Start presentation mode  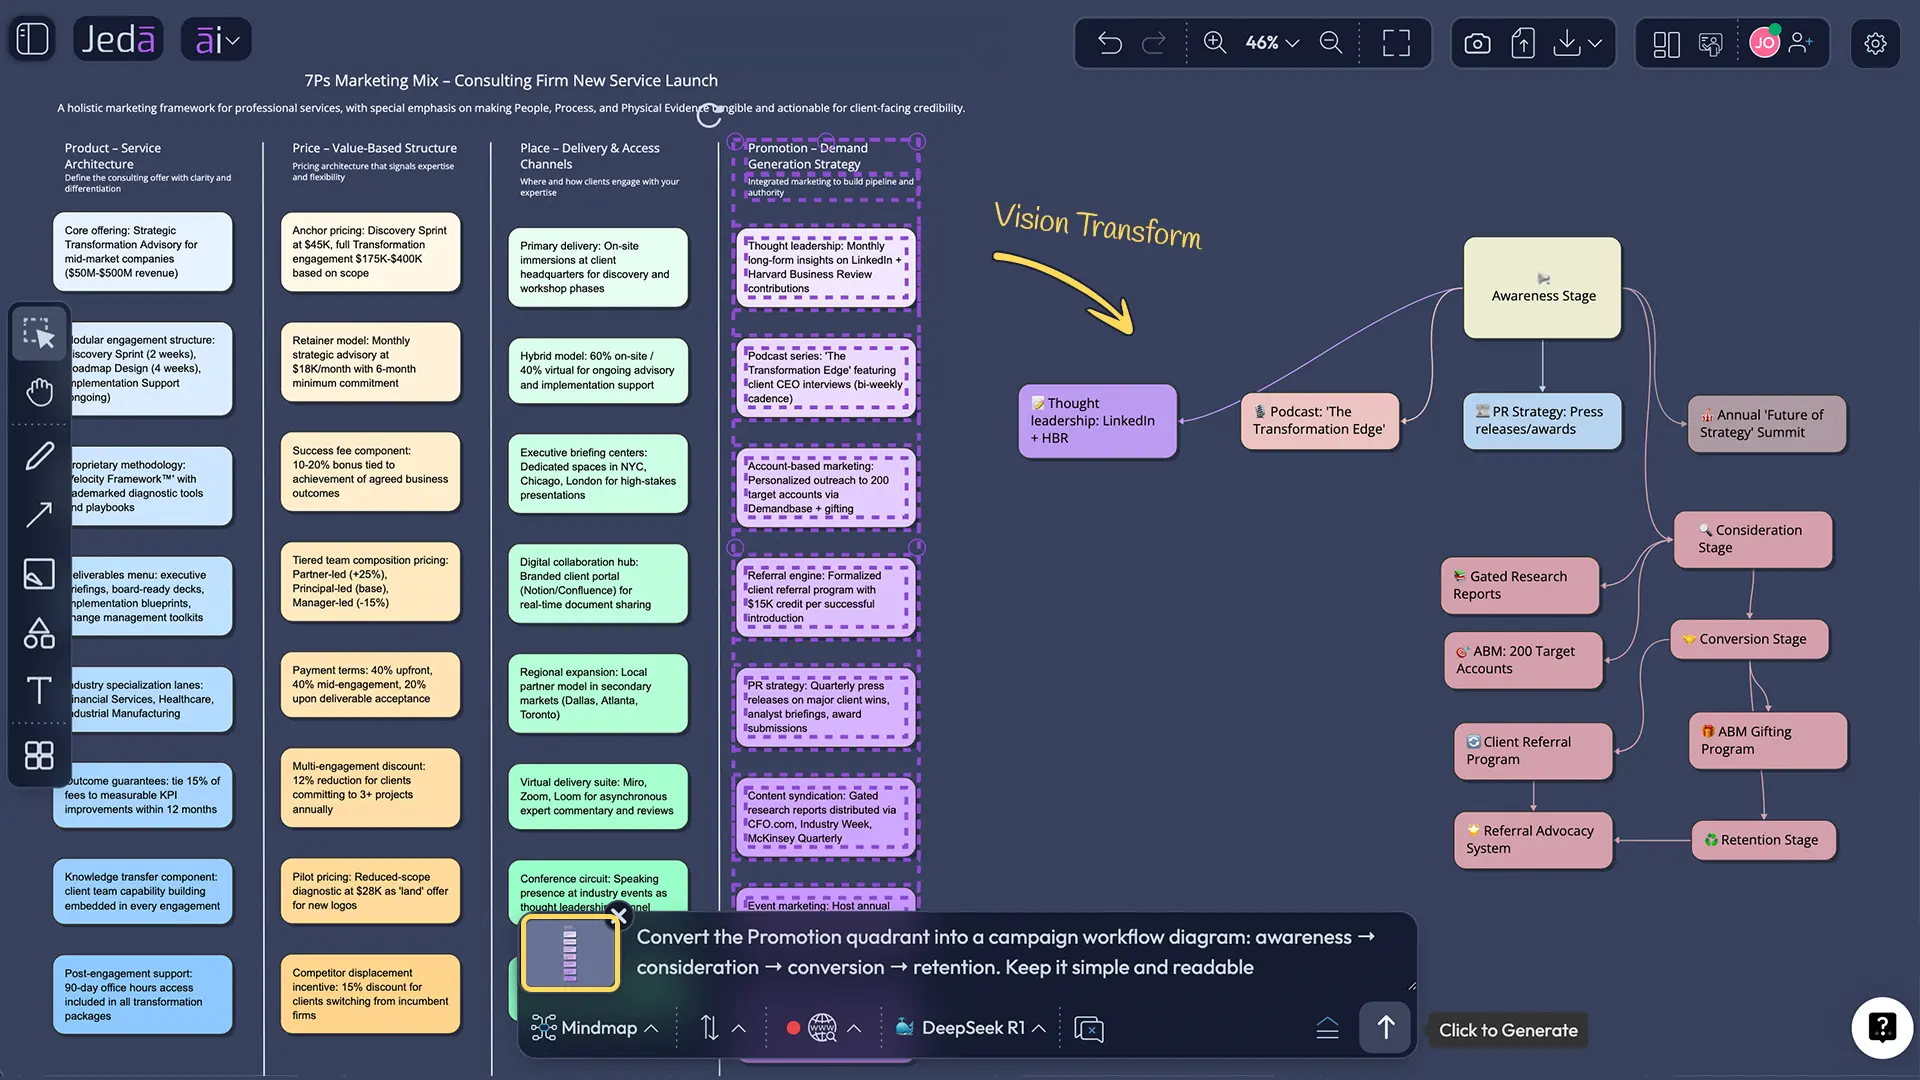click(x=1711, y=44)
